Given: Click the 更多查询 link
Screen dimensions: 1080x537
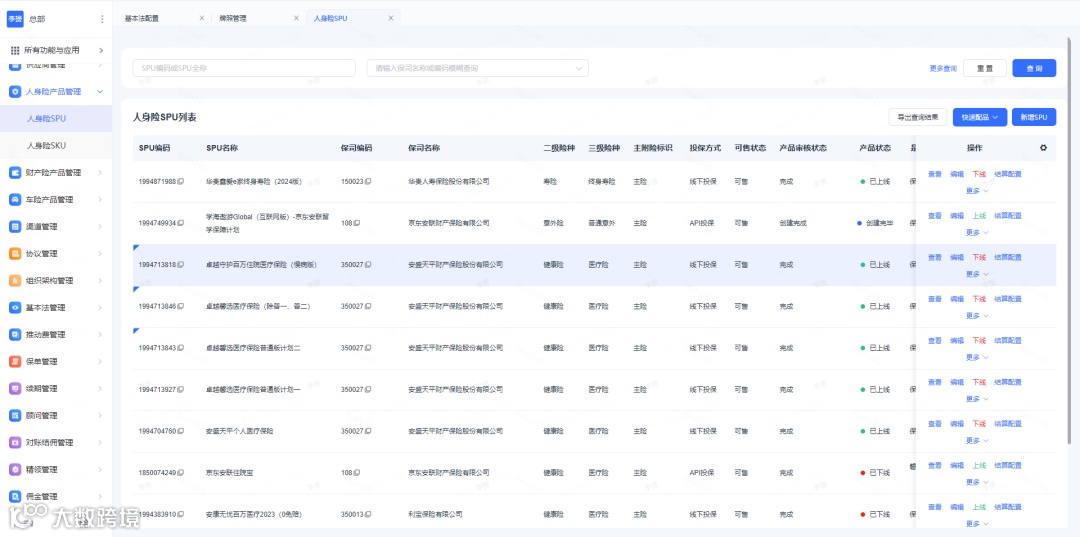Looking at the screenshot, I should click(x=943, y=68).
